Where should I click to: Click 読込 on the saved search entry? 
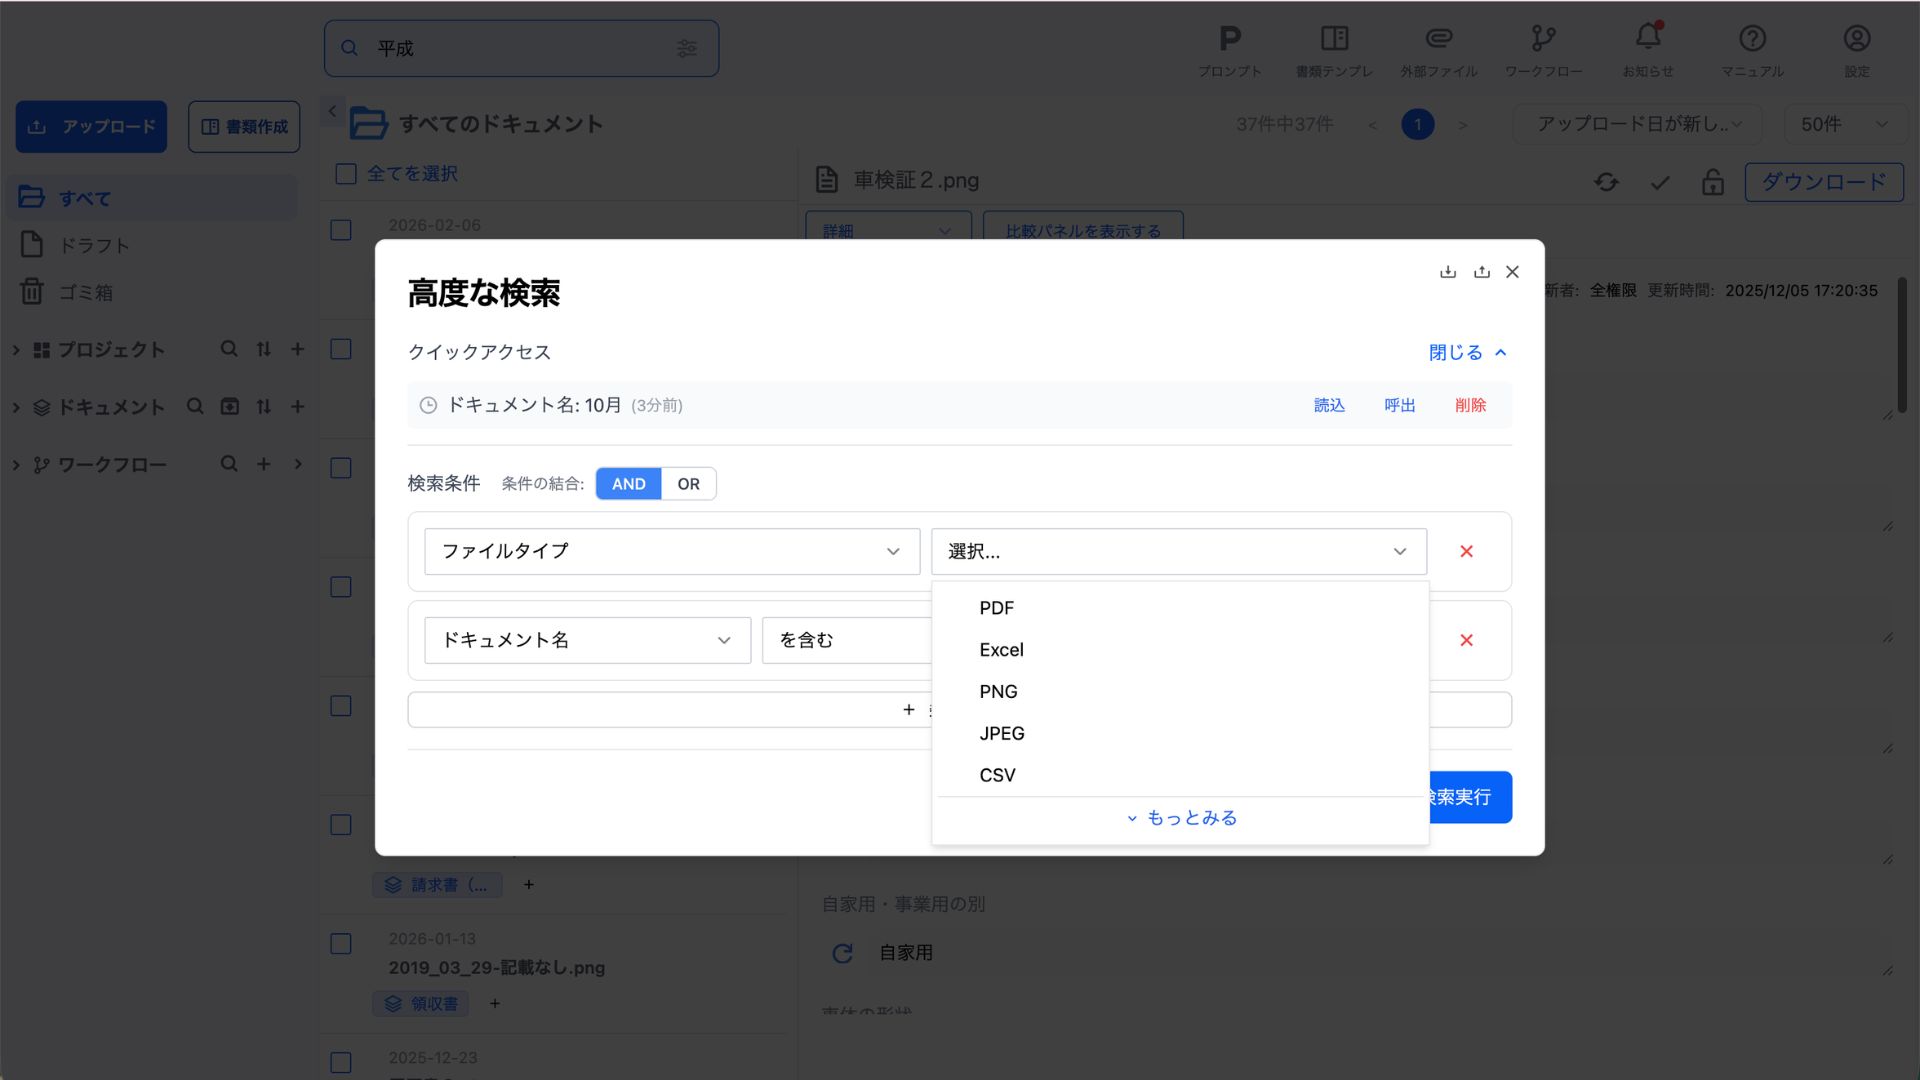tap(1328, 405)
